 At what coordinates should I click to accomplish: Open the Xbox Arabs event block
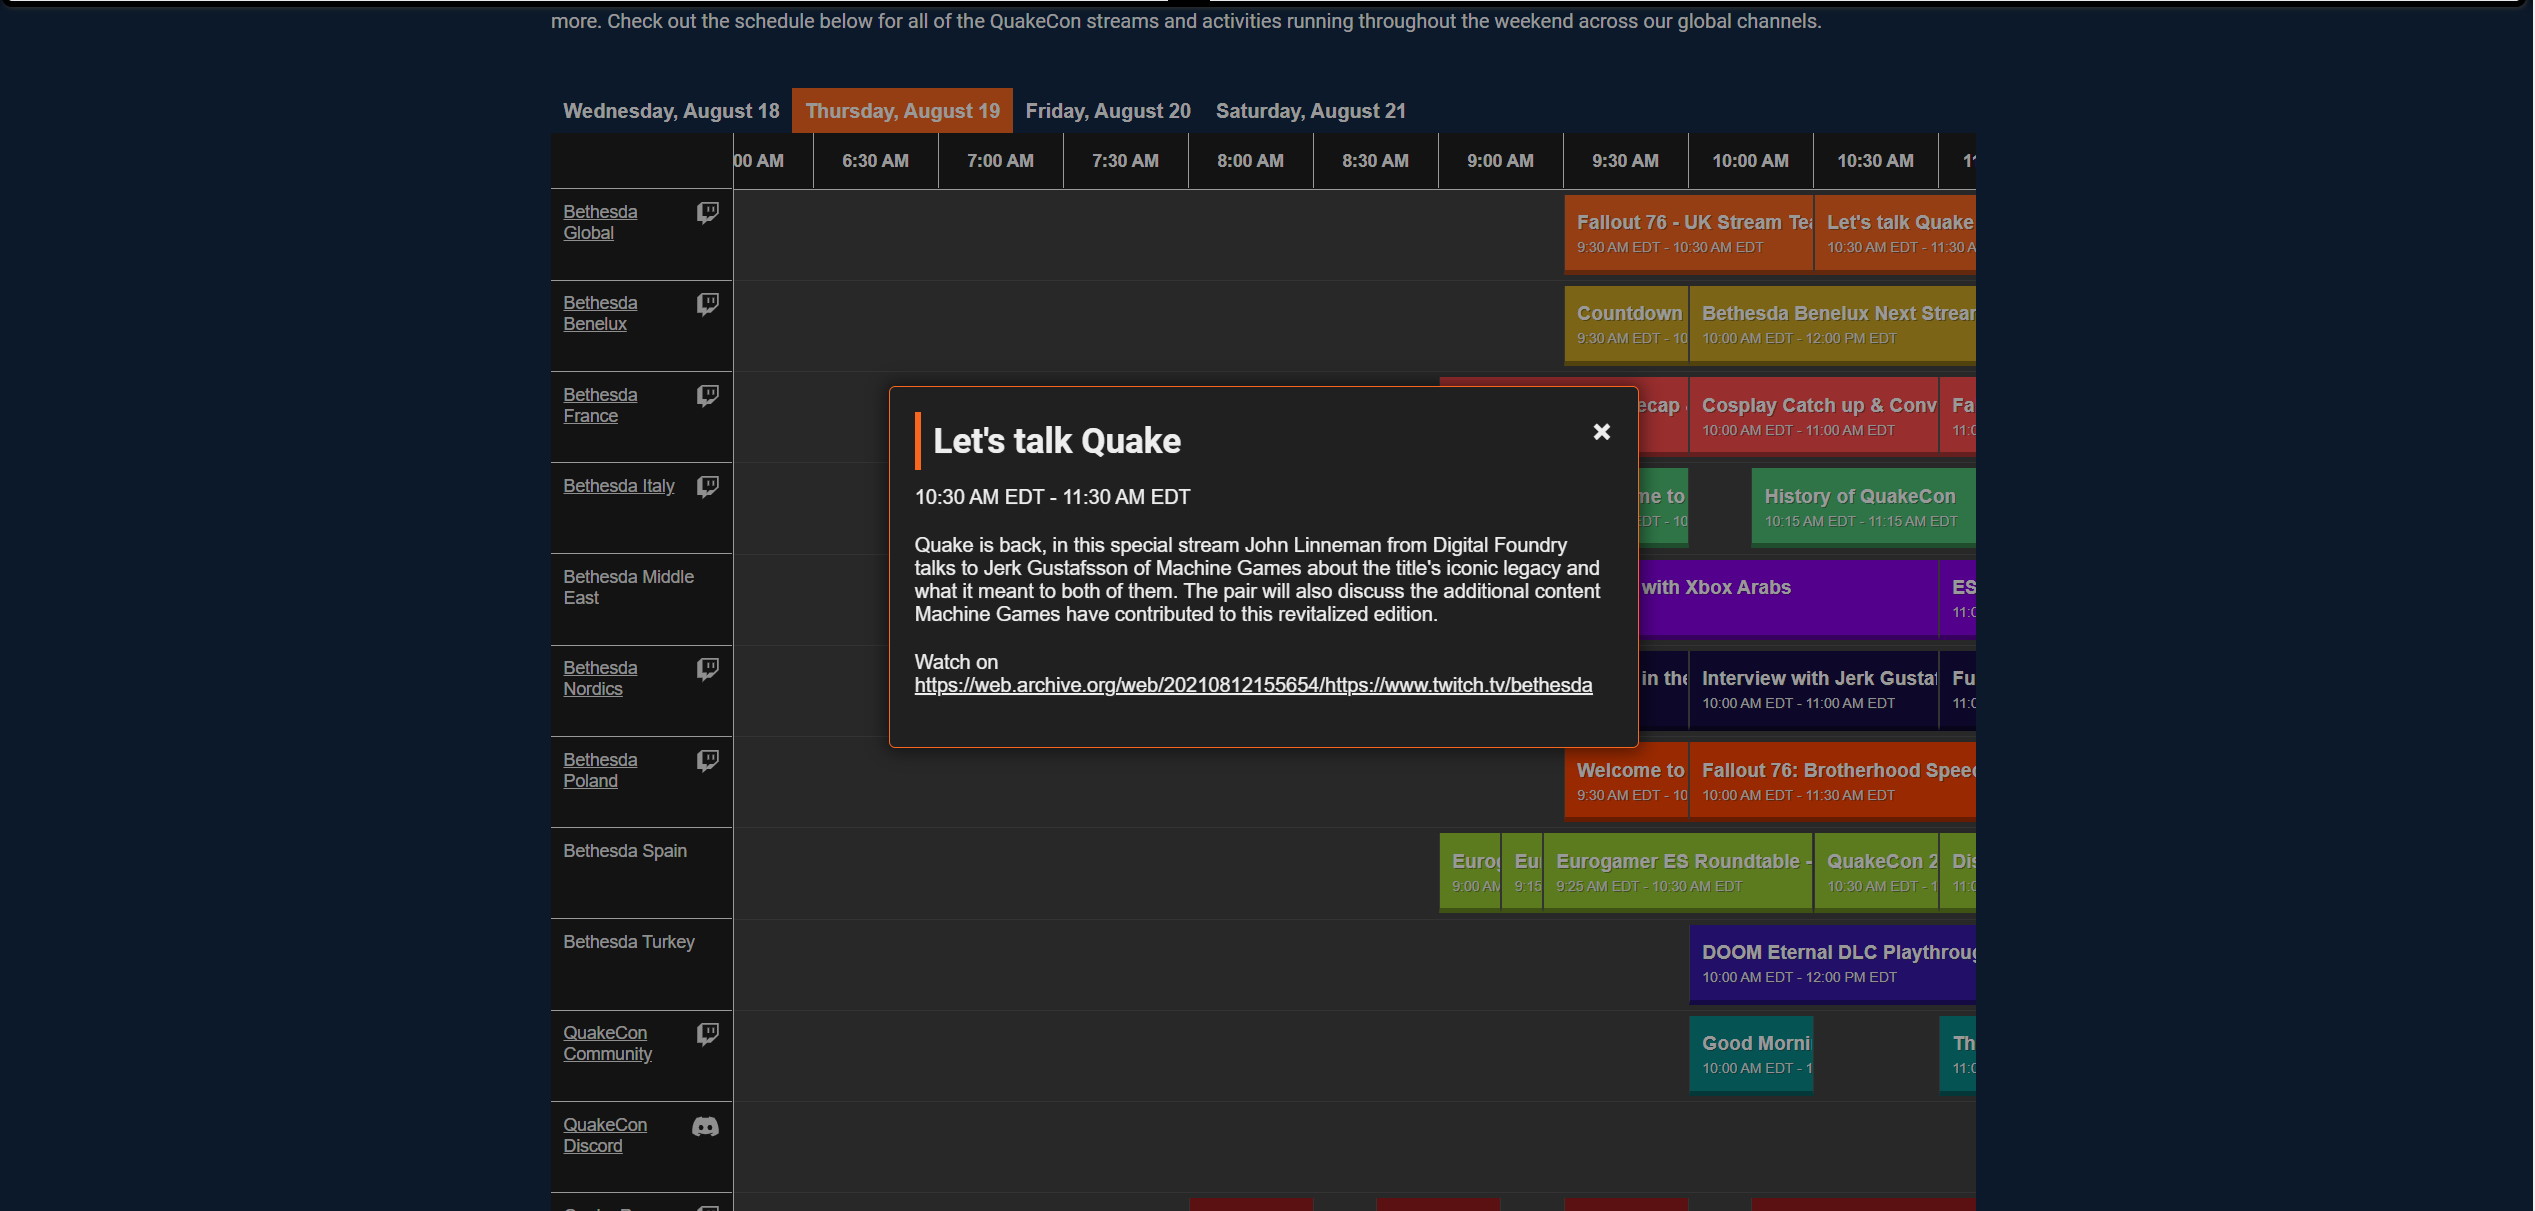coord(1788,598)
